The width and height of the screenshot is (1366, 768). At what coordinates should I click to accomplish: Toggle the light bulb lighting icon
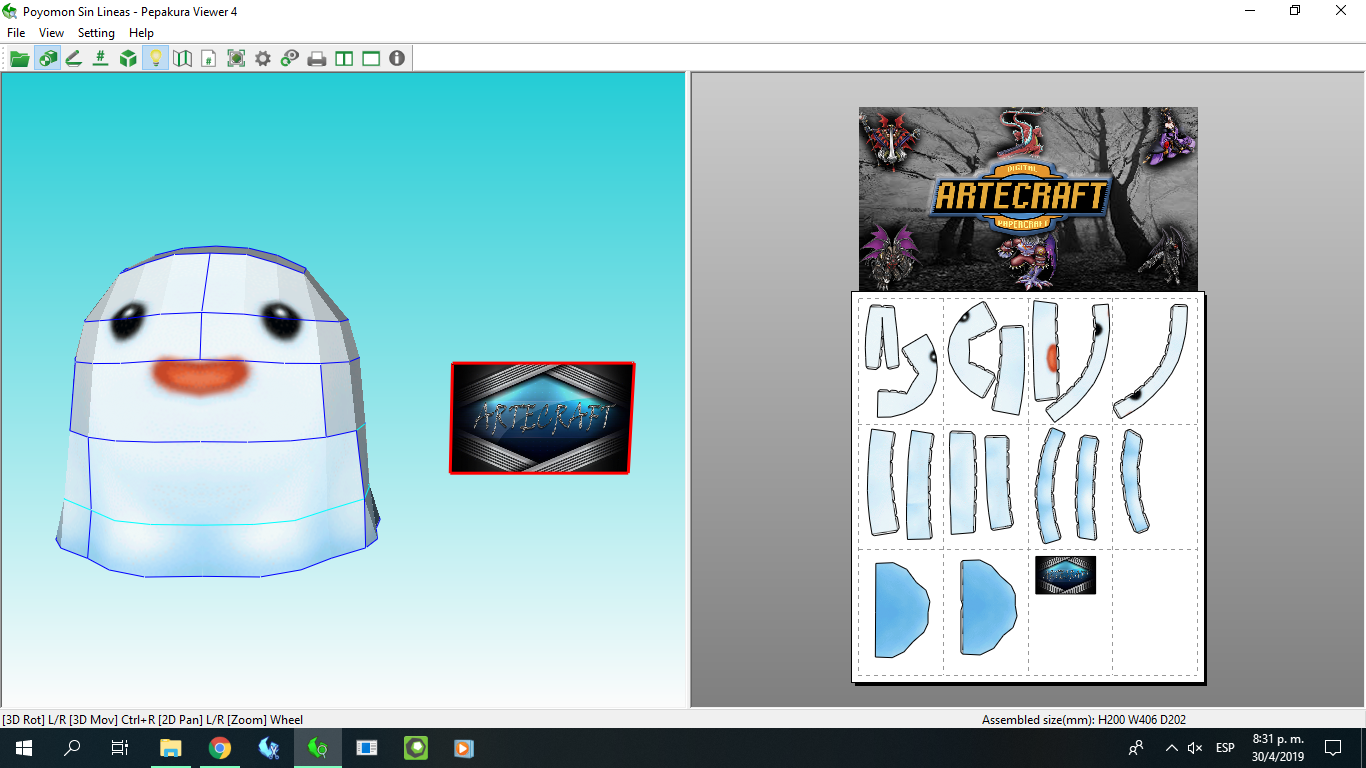pyautogui.click(x=155, y=59)
